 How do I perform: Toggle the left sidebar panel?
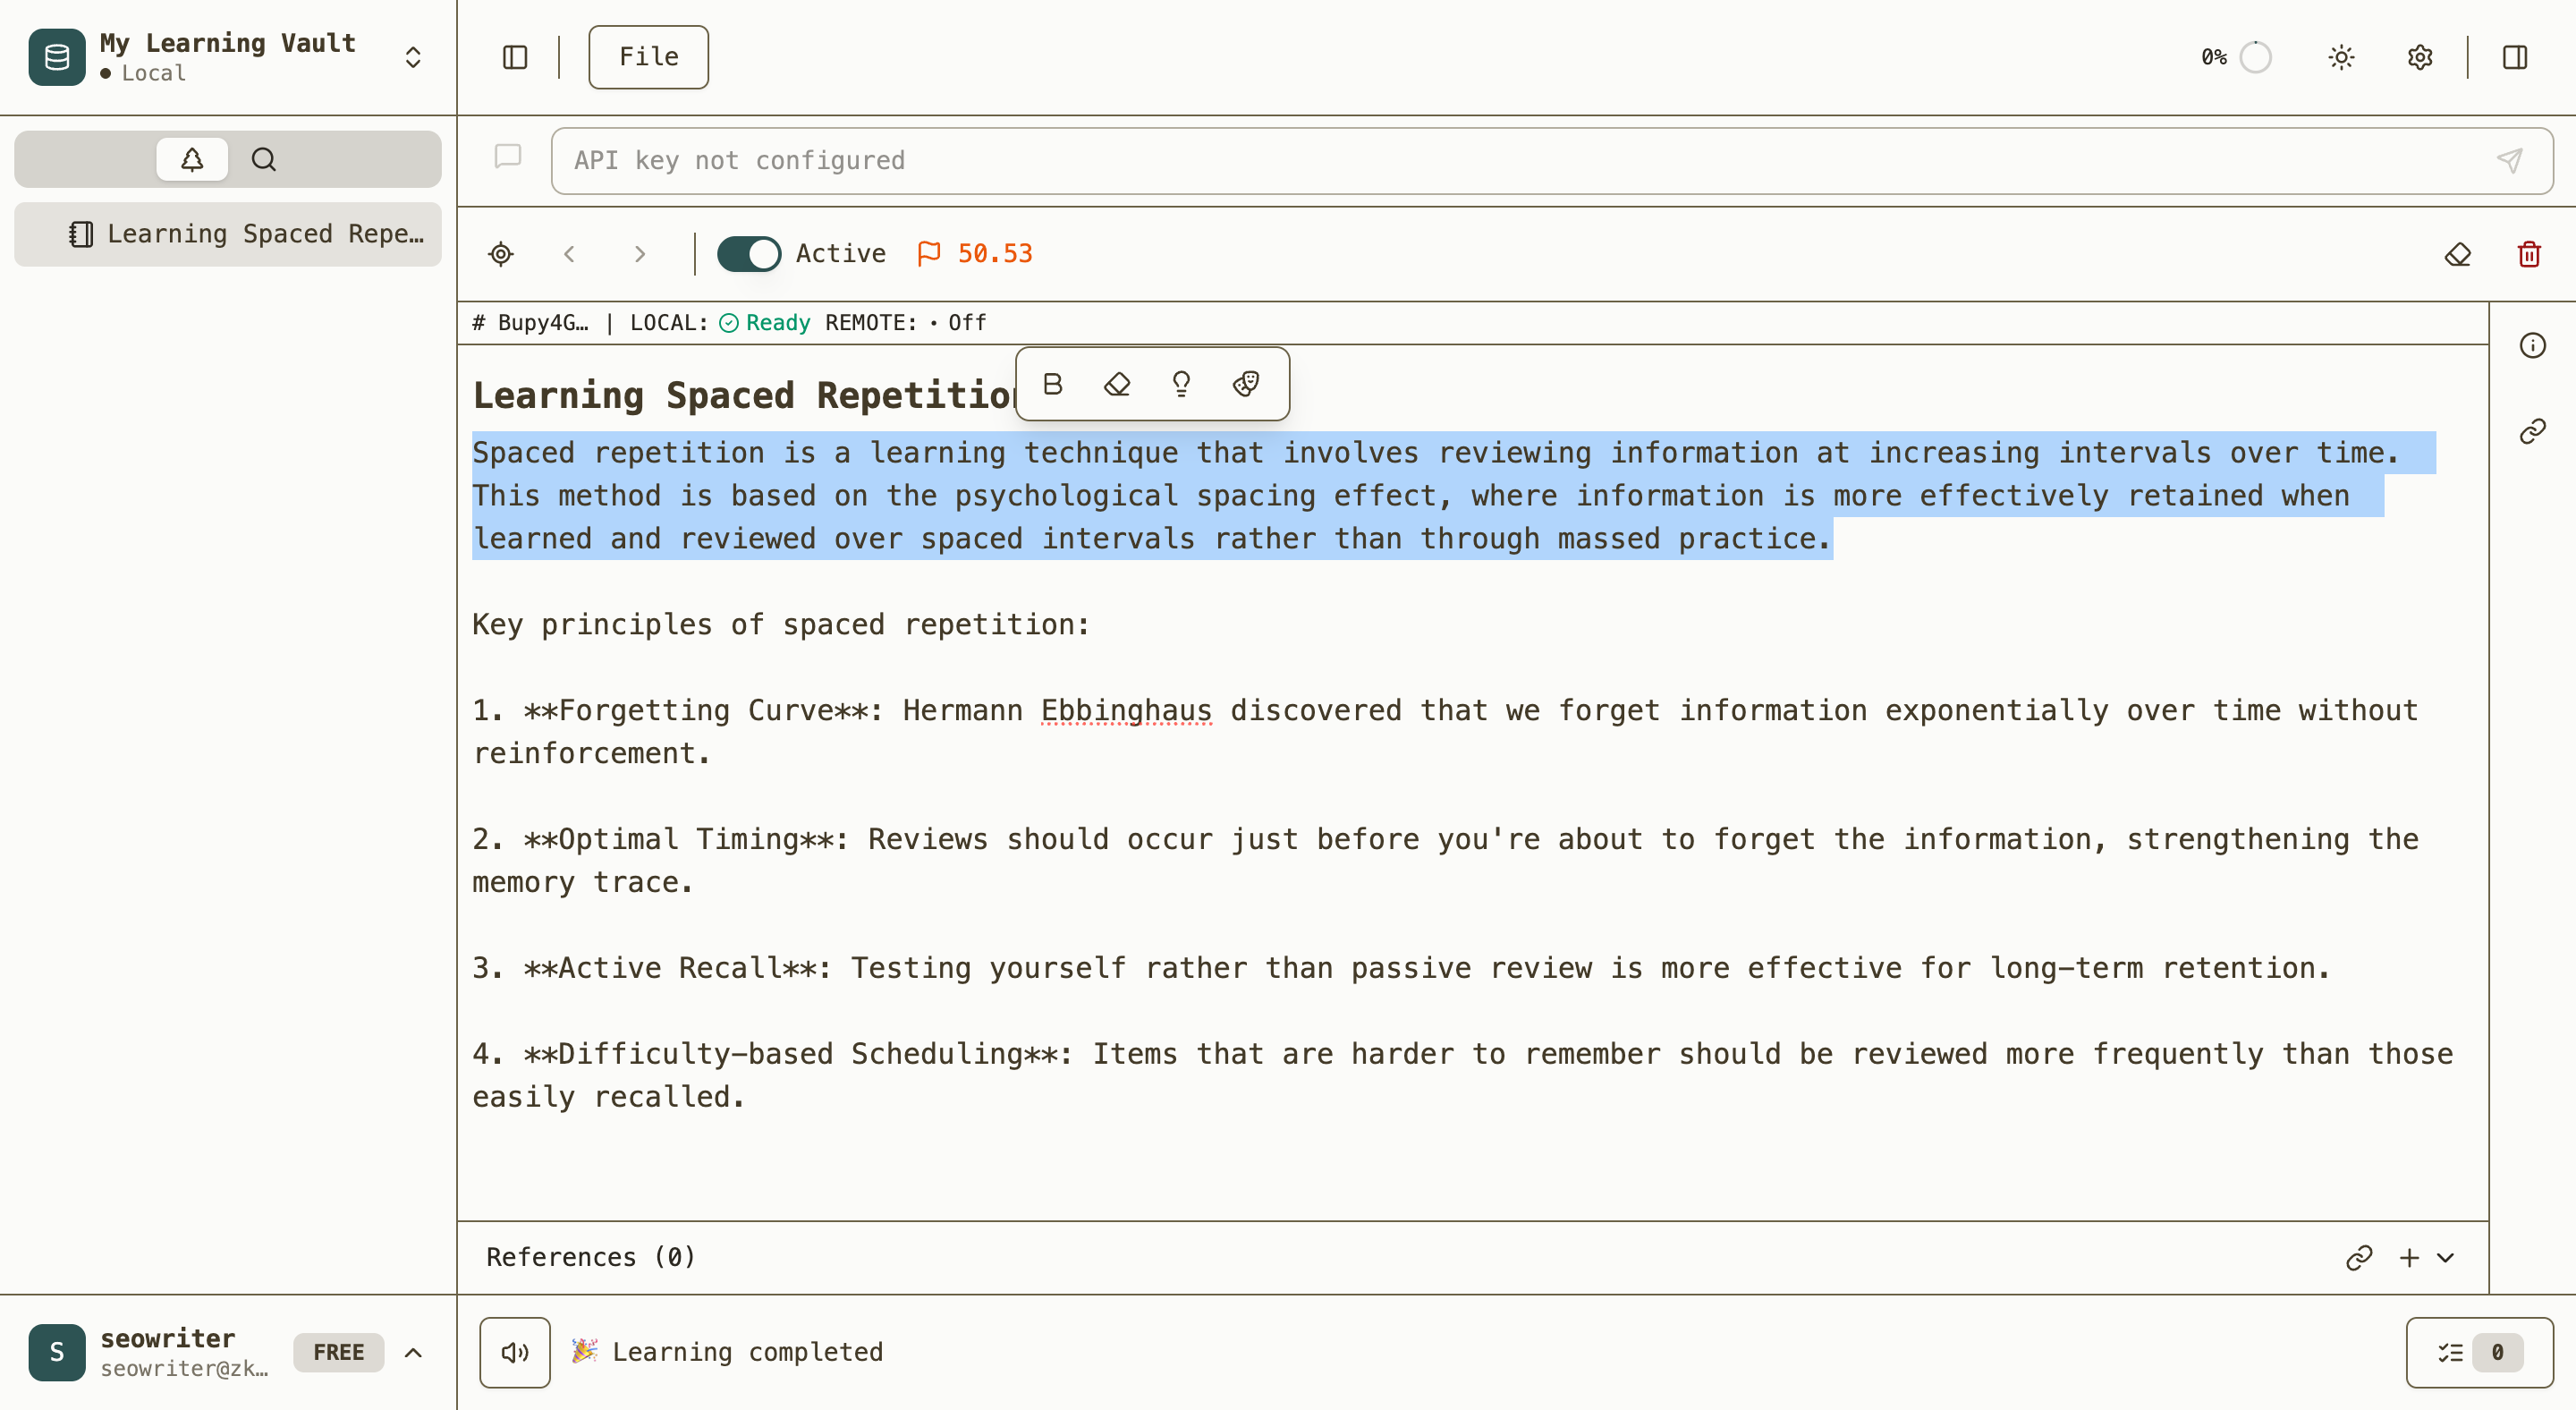point(514,57)
